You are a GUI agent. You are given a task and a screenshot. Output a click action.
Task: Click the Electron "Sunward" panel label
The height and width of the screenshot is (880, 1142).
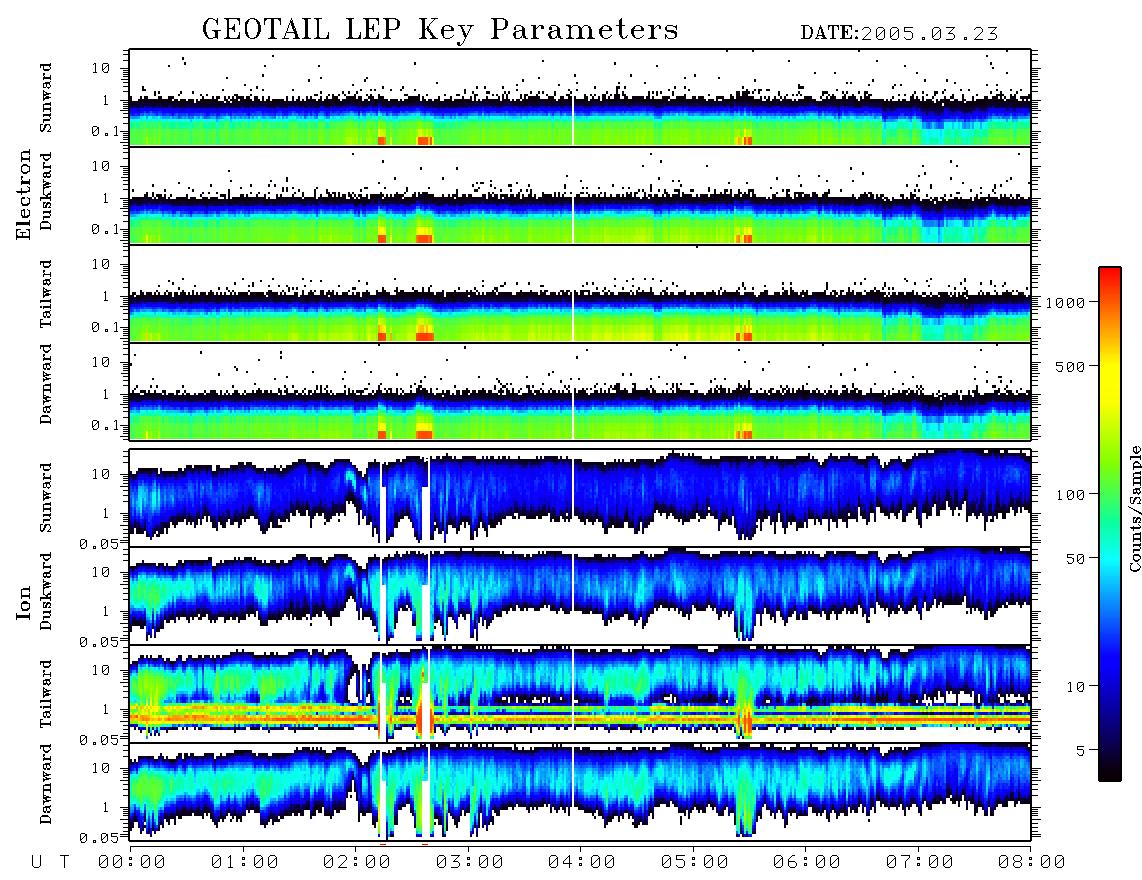[46, 98]
